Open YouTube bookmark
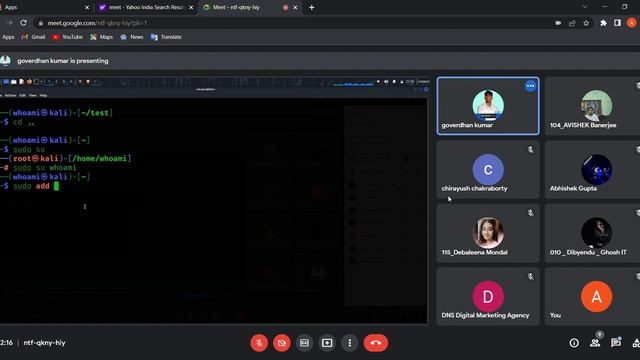Screen dimensions: 640x360 pos(67,37)
